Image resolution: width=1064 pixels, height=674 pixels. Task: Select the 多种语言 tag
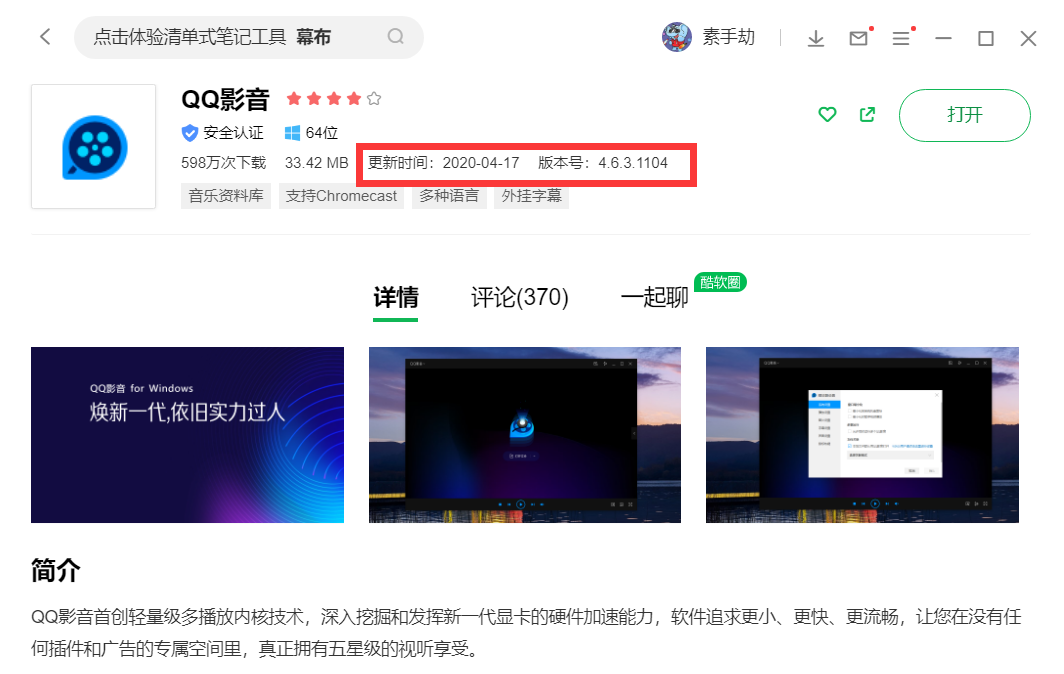(x=449, y=196)
